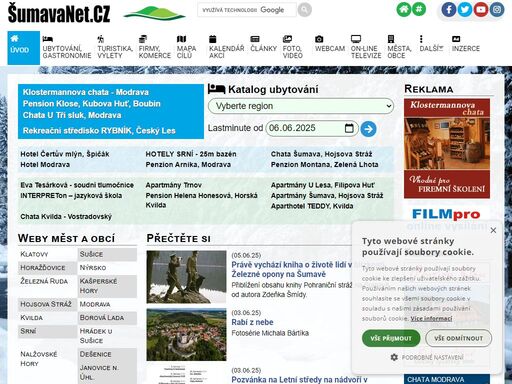Open Ubytování, Gastronomie menu
The width and height of the screenshot is (512, 384).
[67, 48]
